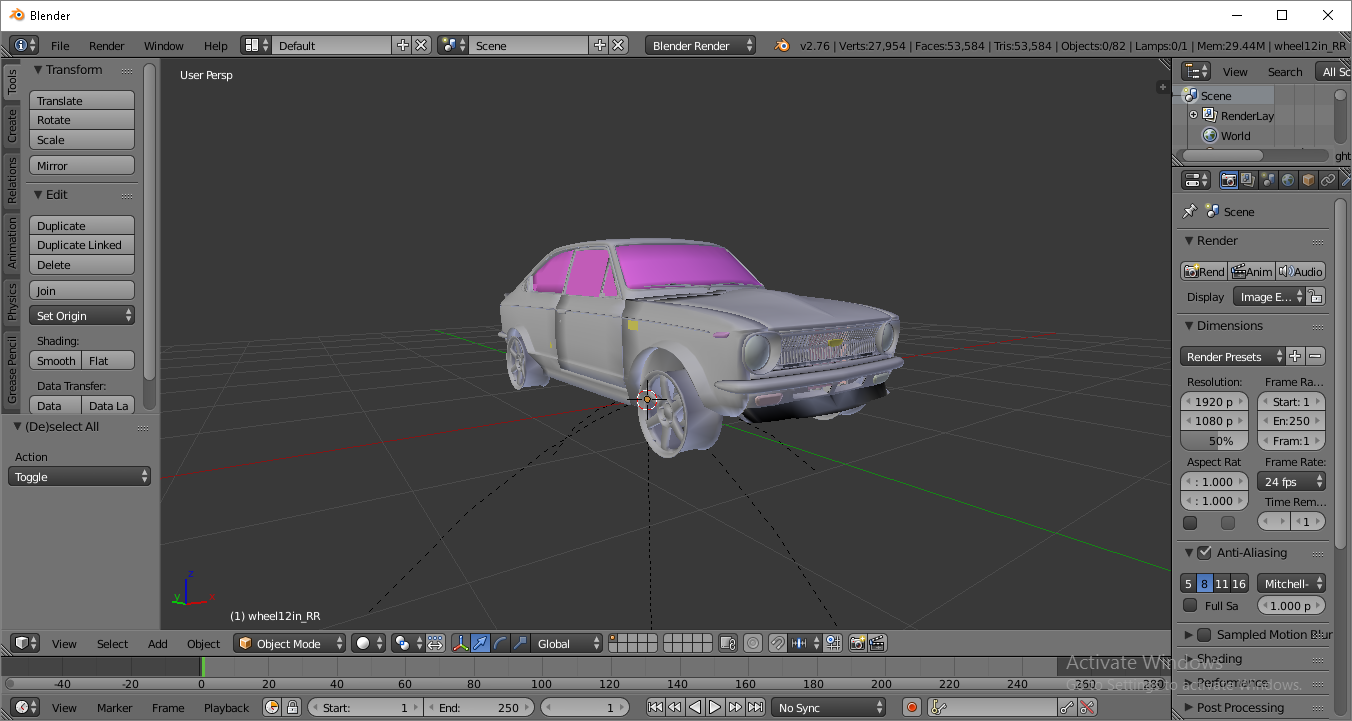This screenshot has width=1352, height=721.
Task: Enable the Full Sample checkbox
Action: [1190, 605]
